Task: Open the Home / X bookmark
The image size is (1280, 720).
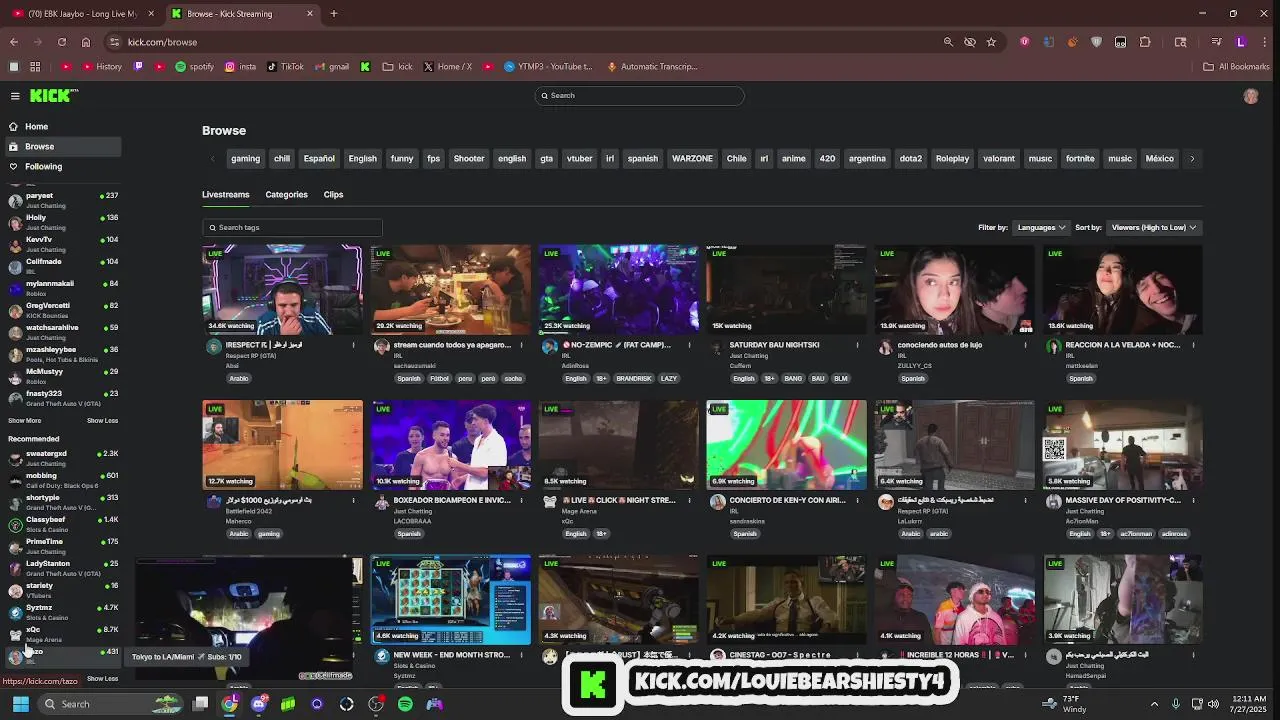Action: click(447, 67)
